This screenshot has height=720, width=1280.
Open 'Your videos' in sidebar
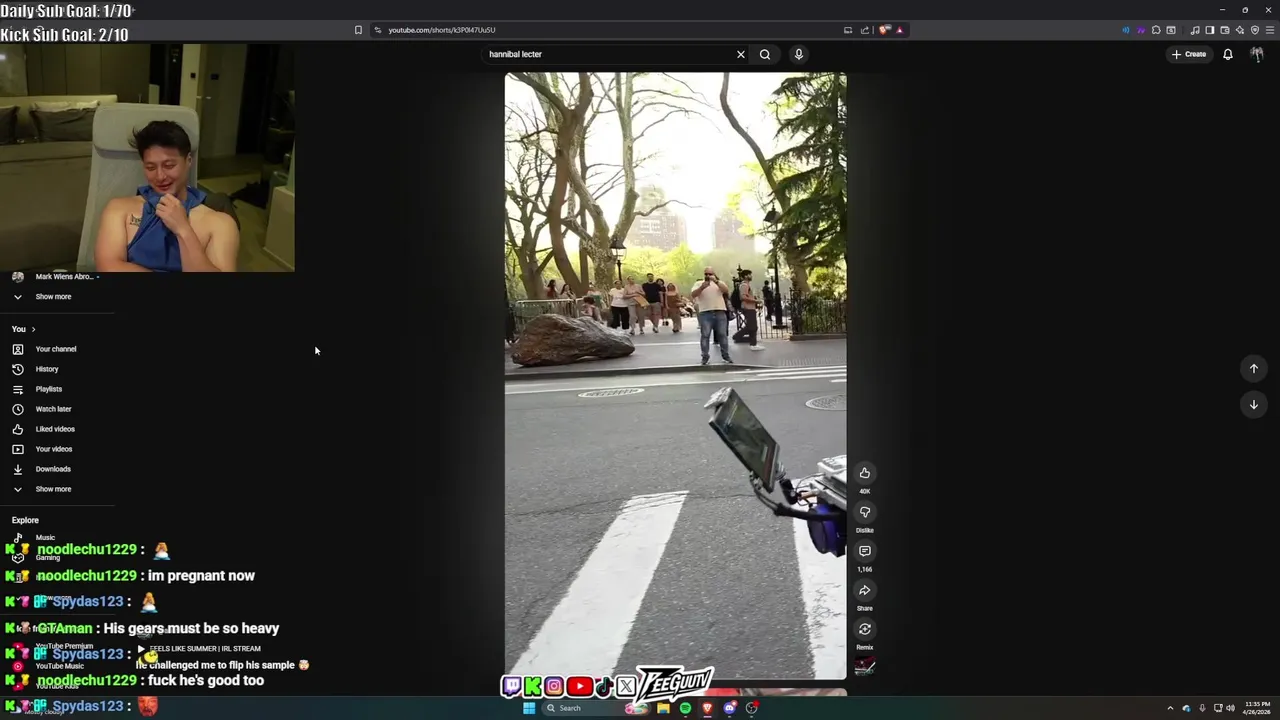point(54,449)
